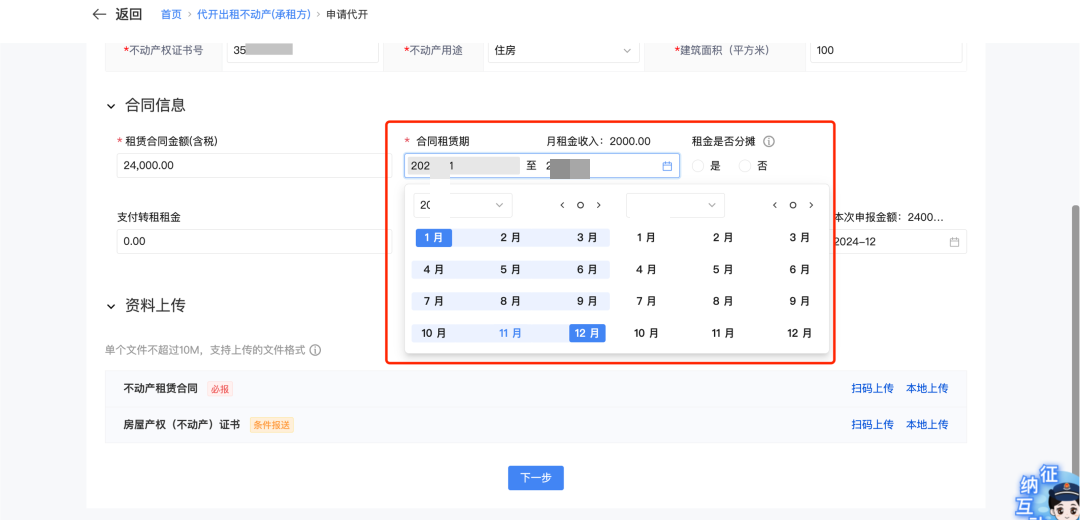Pick 10月 in the right calendar panel
The image size is (1080, 520).
(646, 333)
